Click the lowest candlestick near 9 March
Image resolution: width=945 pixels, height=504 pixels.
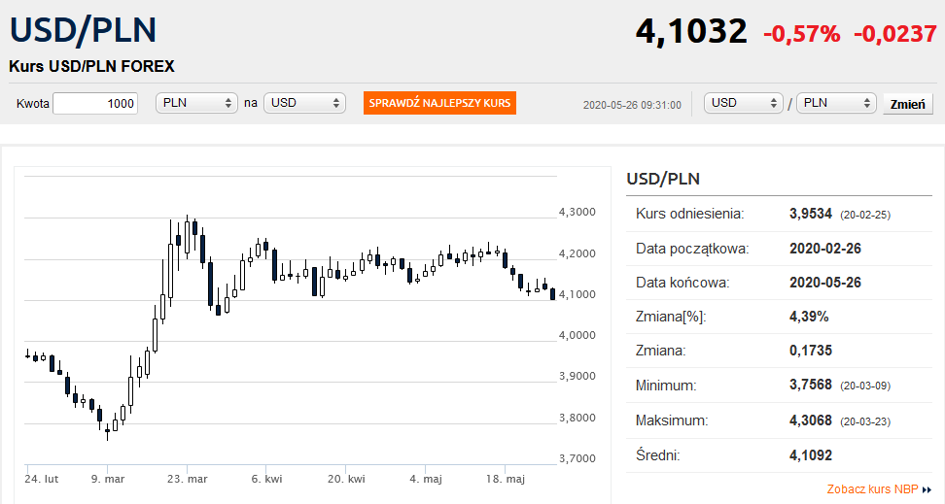[x=107, y=430]
